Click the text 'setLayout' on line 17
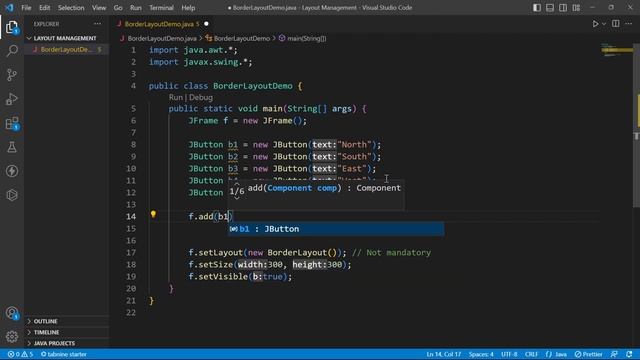 tap(220, 253)
